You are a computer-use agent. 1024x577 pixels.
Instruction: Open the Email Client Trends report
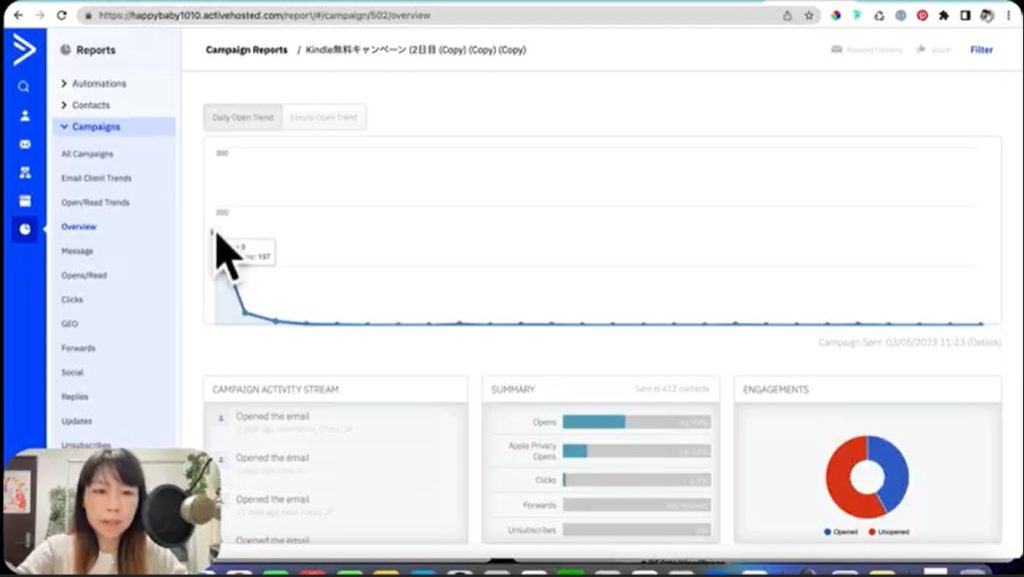point(96,178)
